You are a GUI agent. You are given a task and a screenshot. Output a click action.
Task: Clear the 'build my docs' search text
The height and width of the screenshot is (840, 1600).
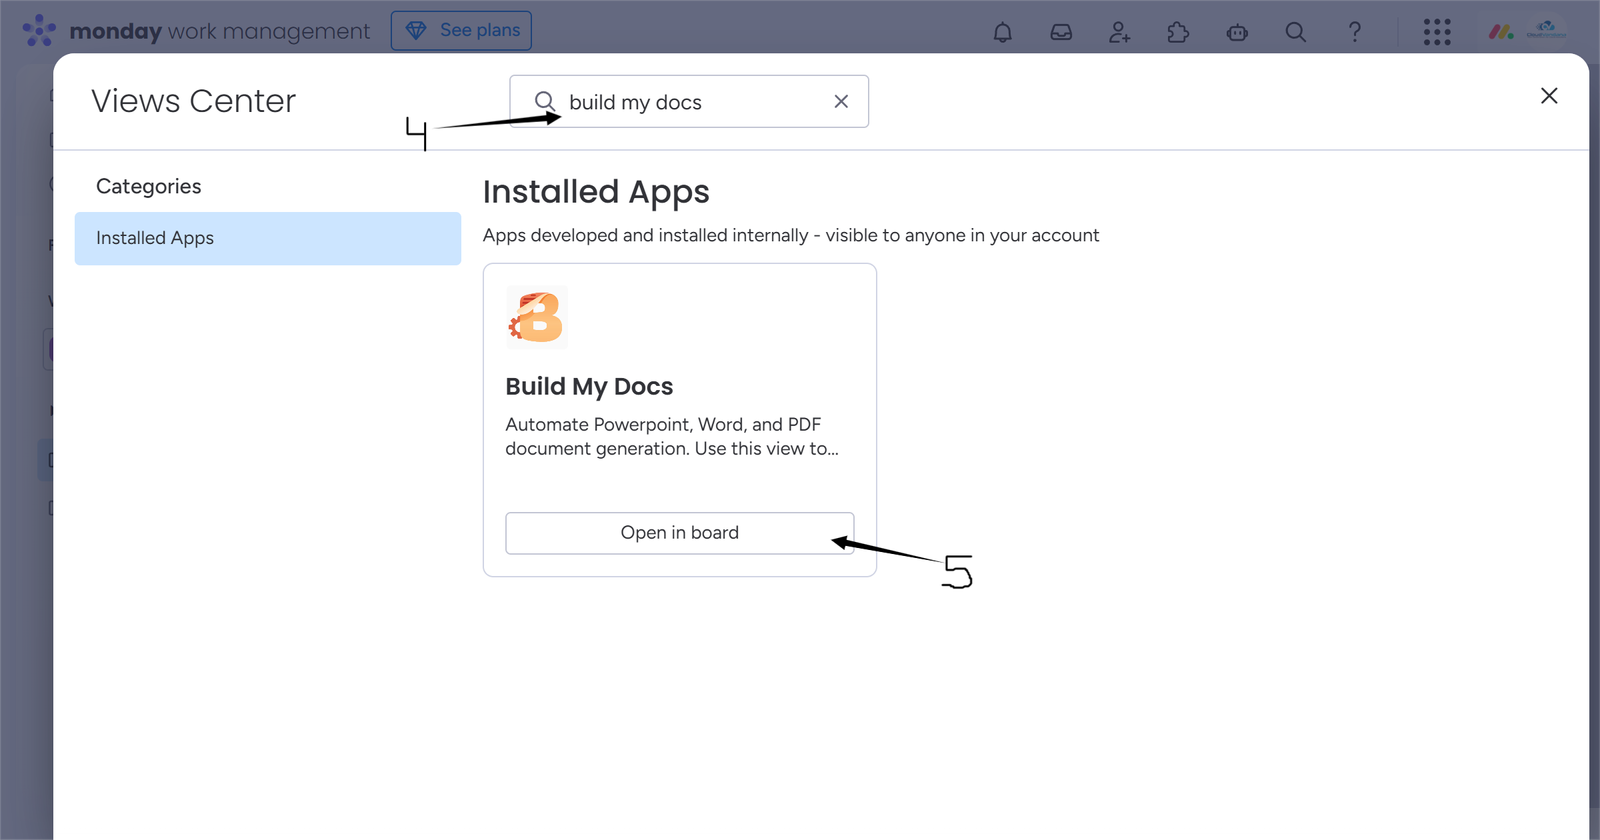pos(841,101)
